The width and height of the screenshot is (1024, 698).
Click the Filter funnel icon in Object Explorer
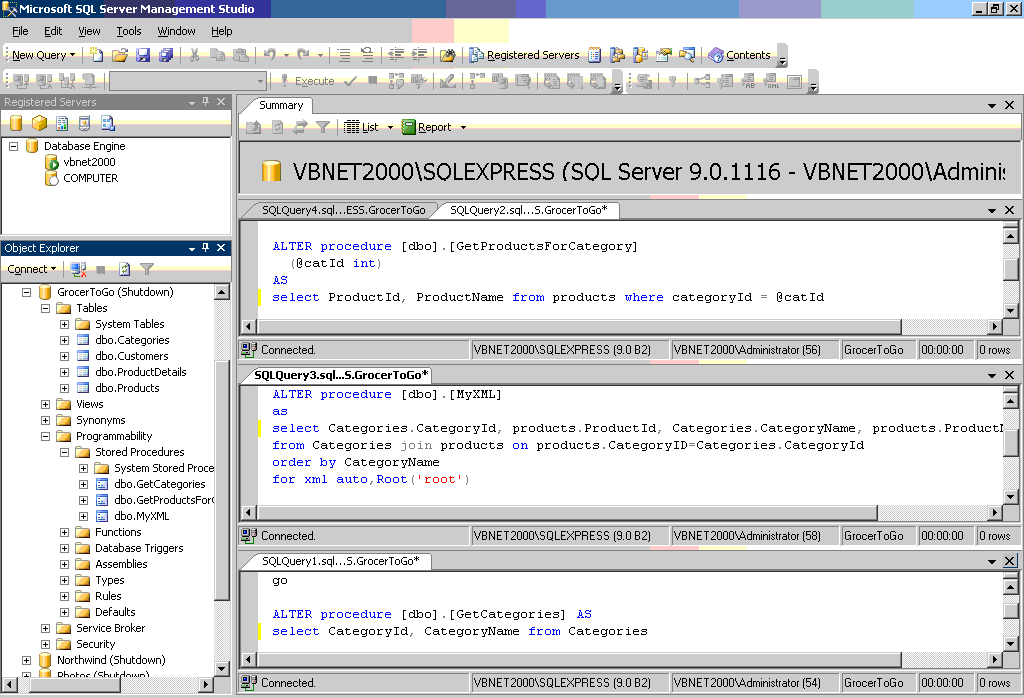(x=147, y=269)
